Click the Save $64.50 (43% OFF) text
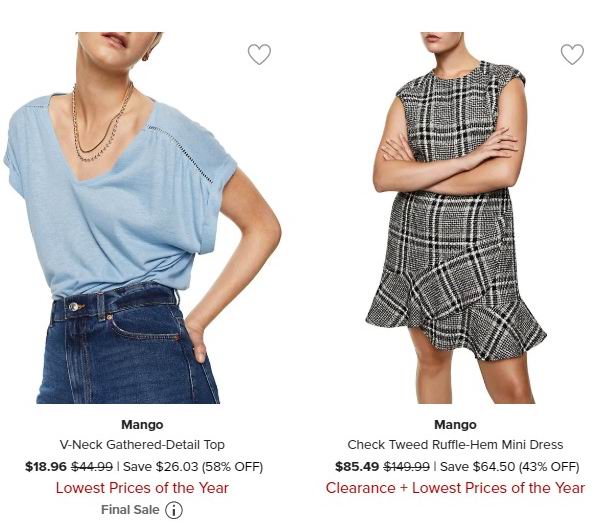Screen dimensions: 612x525 pyautogui.click(x=509, y=466)
